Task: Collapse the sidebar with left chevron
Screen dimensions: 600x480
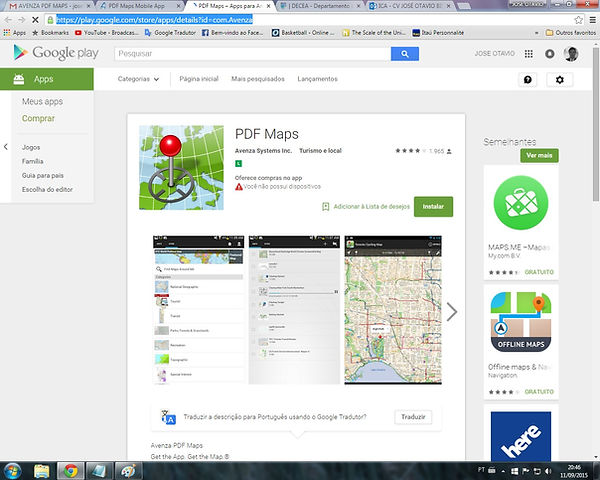Action: (x=5, y=147)
